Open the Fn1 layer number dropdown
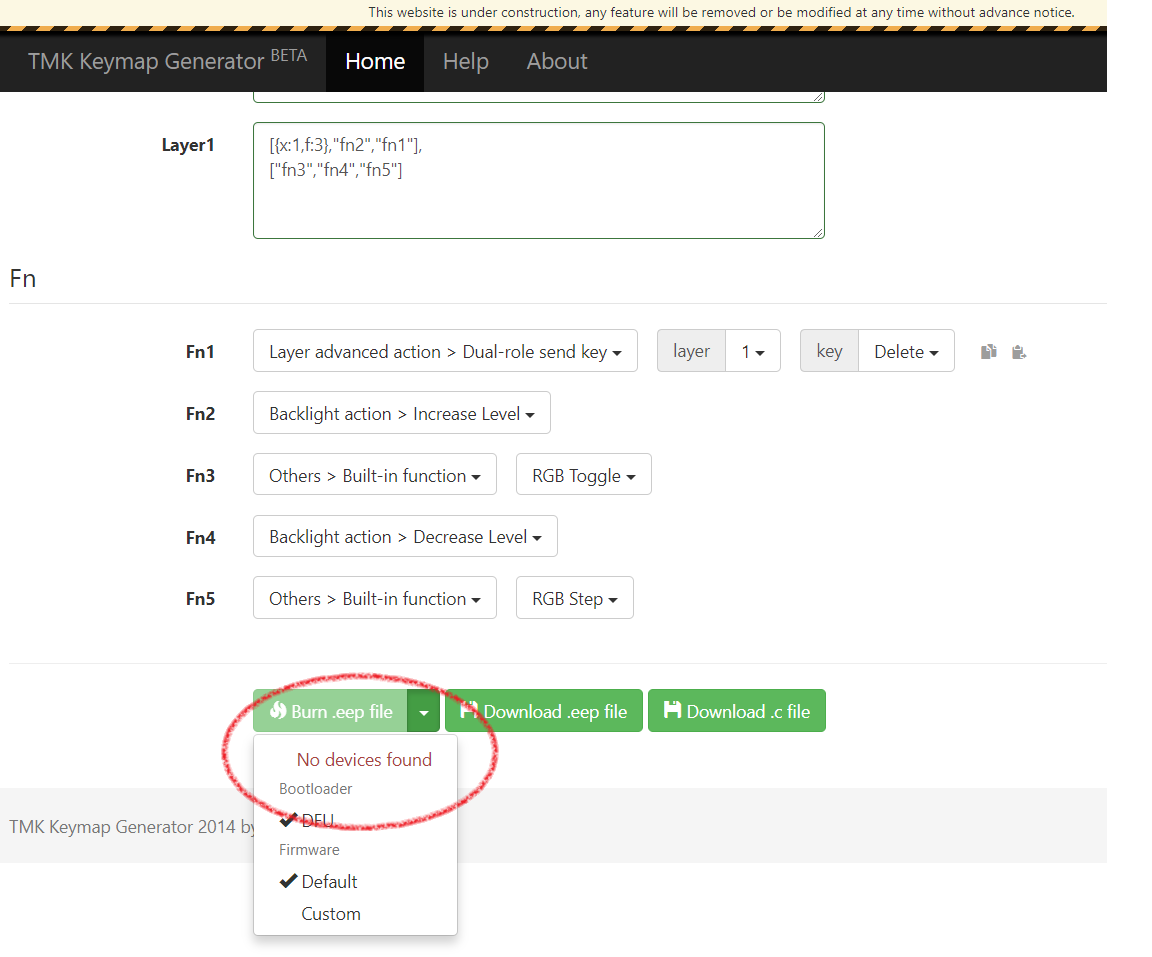 pos(753,351)
